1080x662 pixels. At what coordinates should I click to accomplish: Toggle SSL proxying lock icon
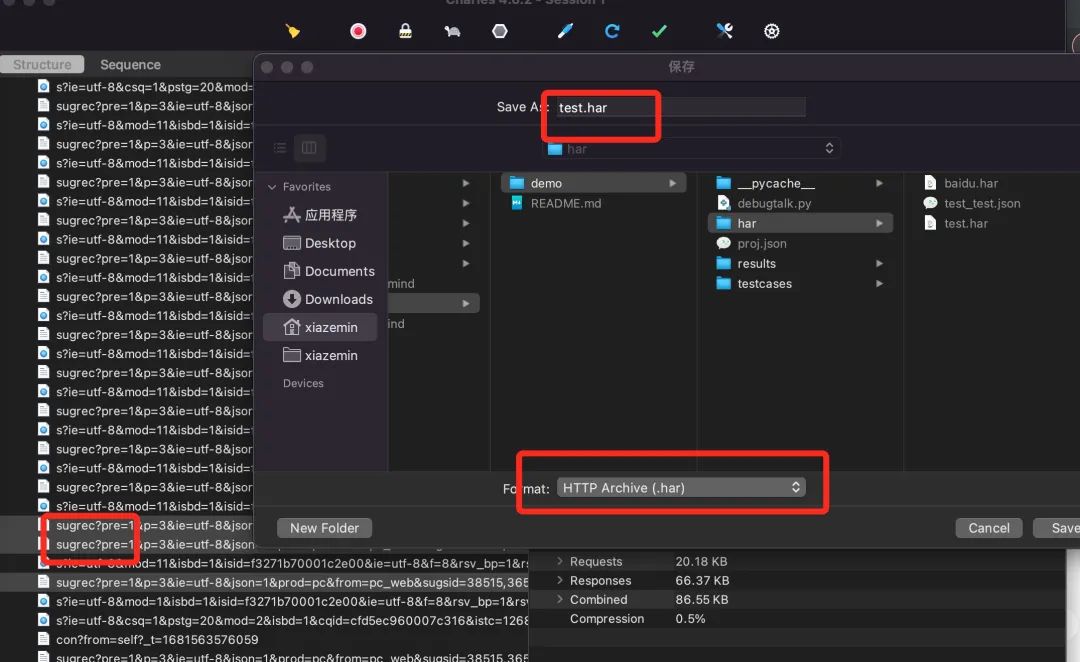click(x=405, y=31)
